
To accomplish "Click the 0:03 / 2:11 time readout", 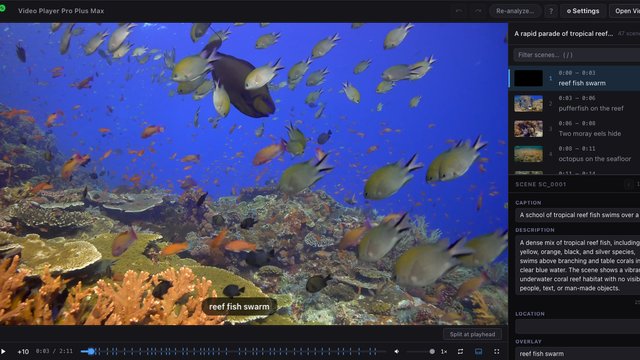I will tap(54, 351).
